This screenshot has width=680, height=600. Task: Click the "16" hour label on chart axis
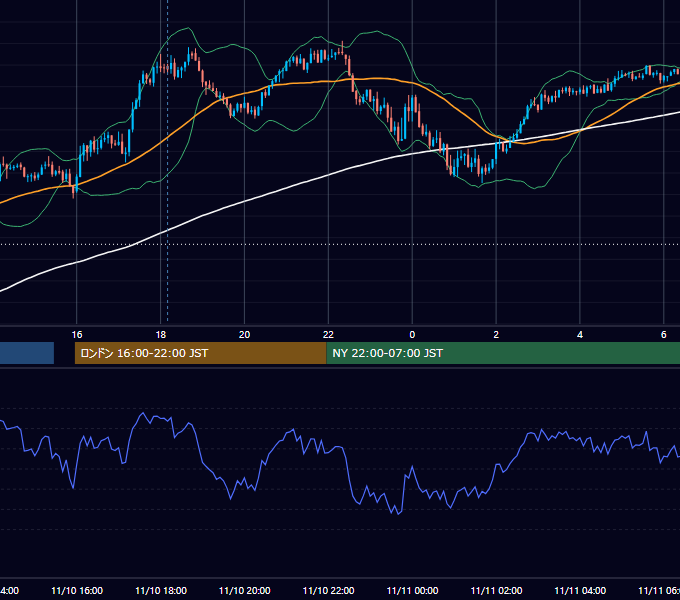(77, 334)
